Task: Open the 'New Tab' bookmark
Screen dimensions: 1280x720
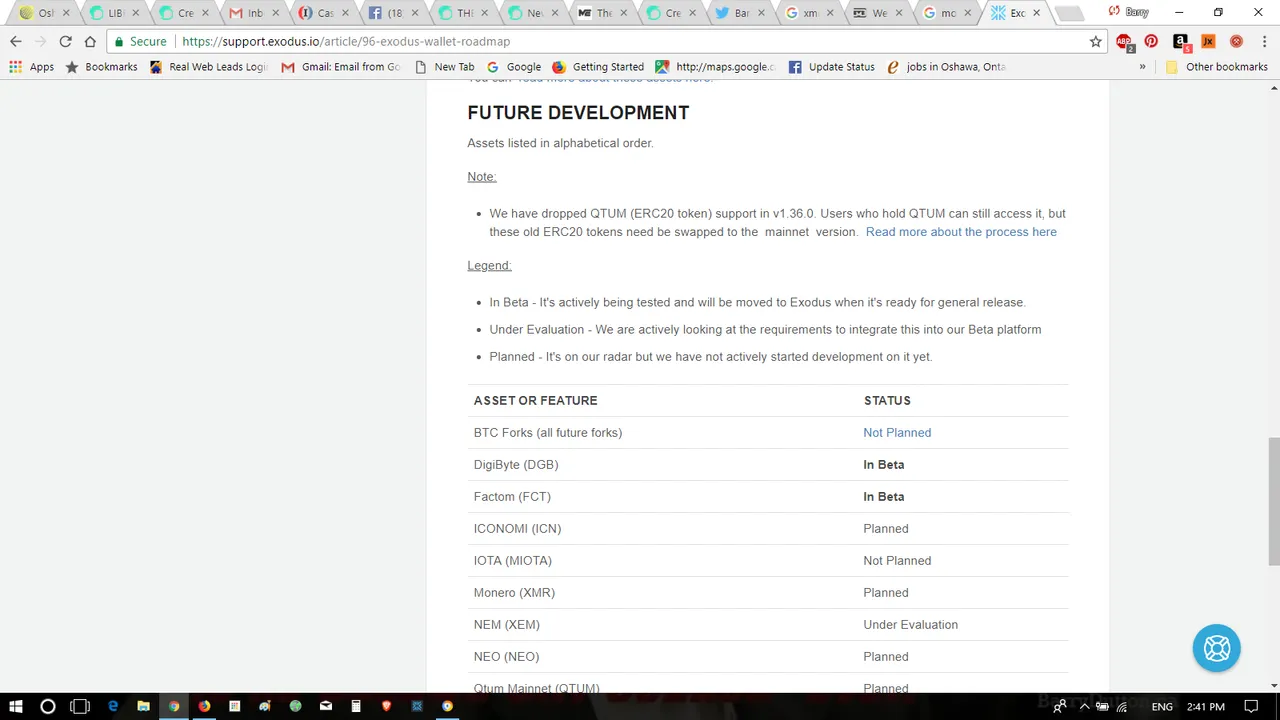Action: [444, 67]
